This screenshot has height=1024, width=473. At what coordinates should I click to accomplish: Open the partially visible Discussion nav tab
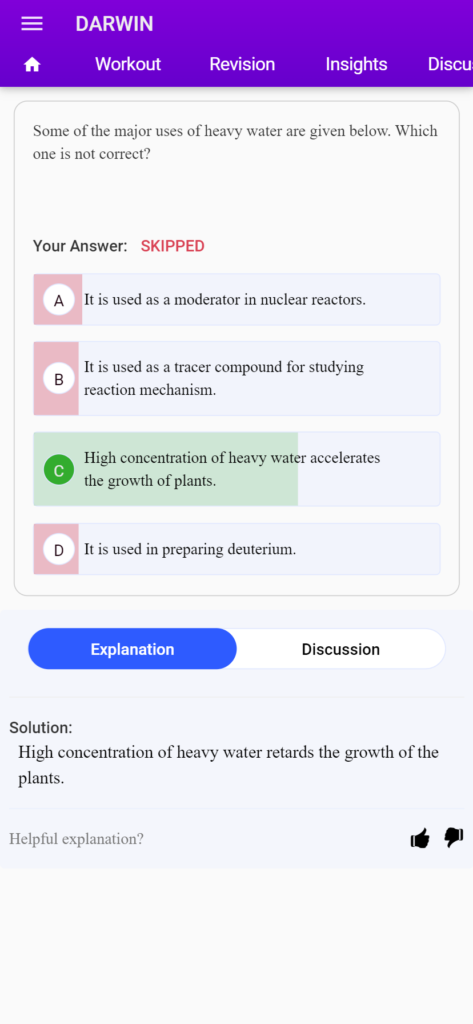[x=450, y=64]
